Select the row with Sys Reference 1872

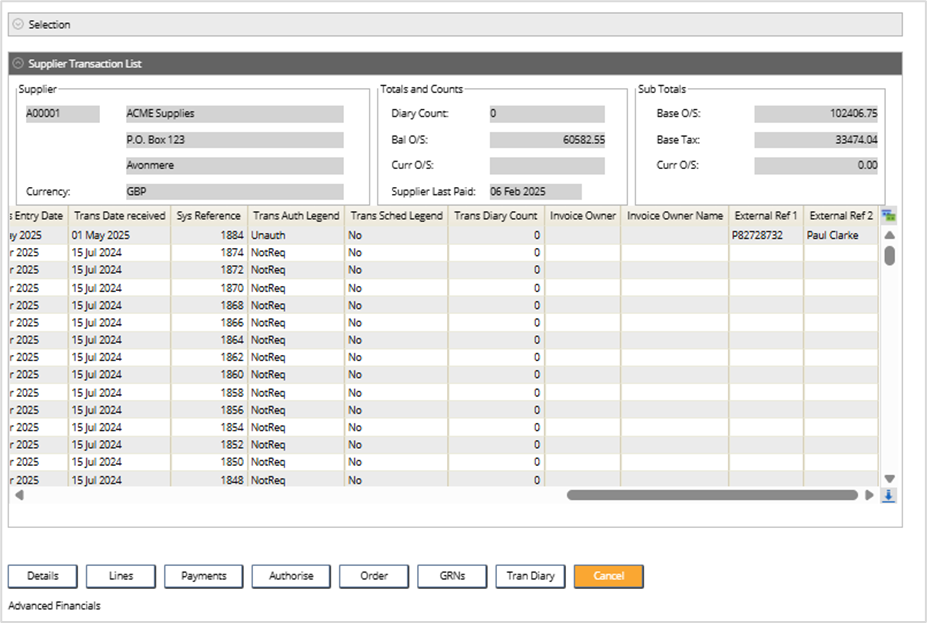(x=443, y=270)
